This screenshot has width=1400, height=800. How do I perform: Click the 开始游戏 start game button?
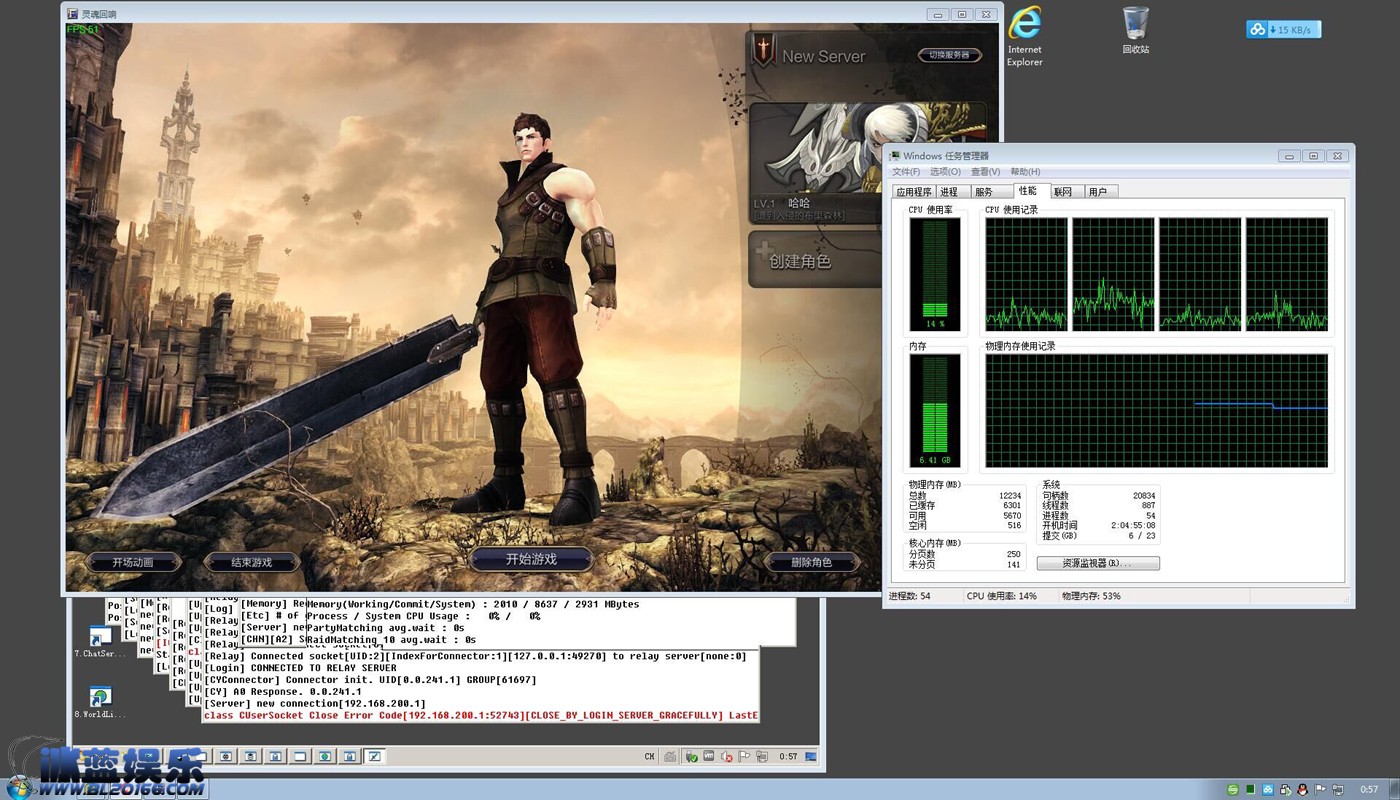(x=531, y=559)
